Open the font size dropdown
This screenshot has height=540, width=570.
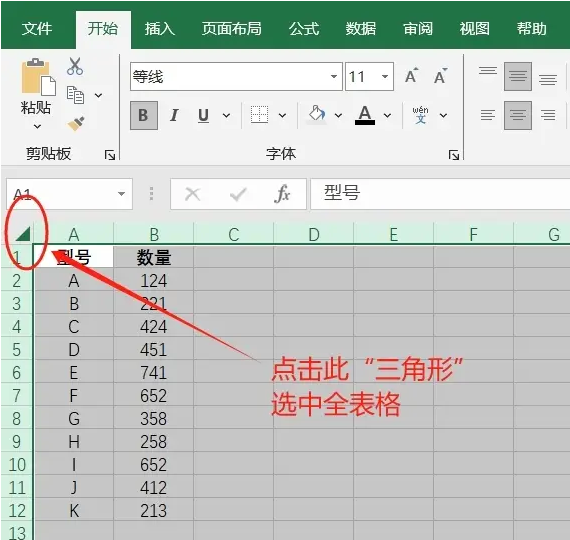click(385, 76)
